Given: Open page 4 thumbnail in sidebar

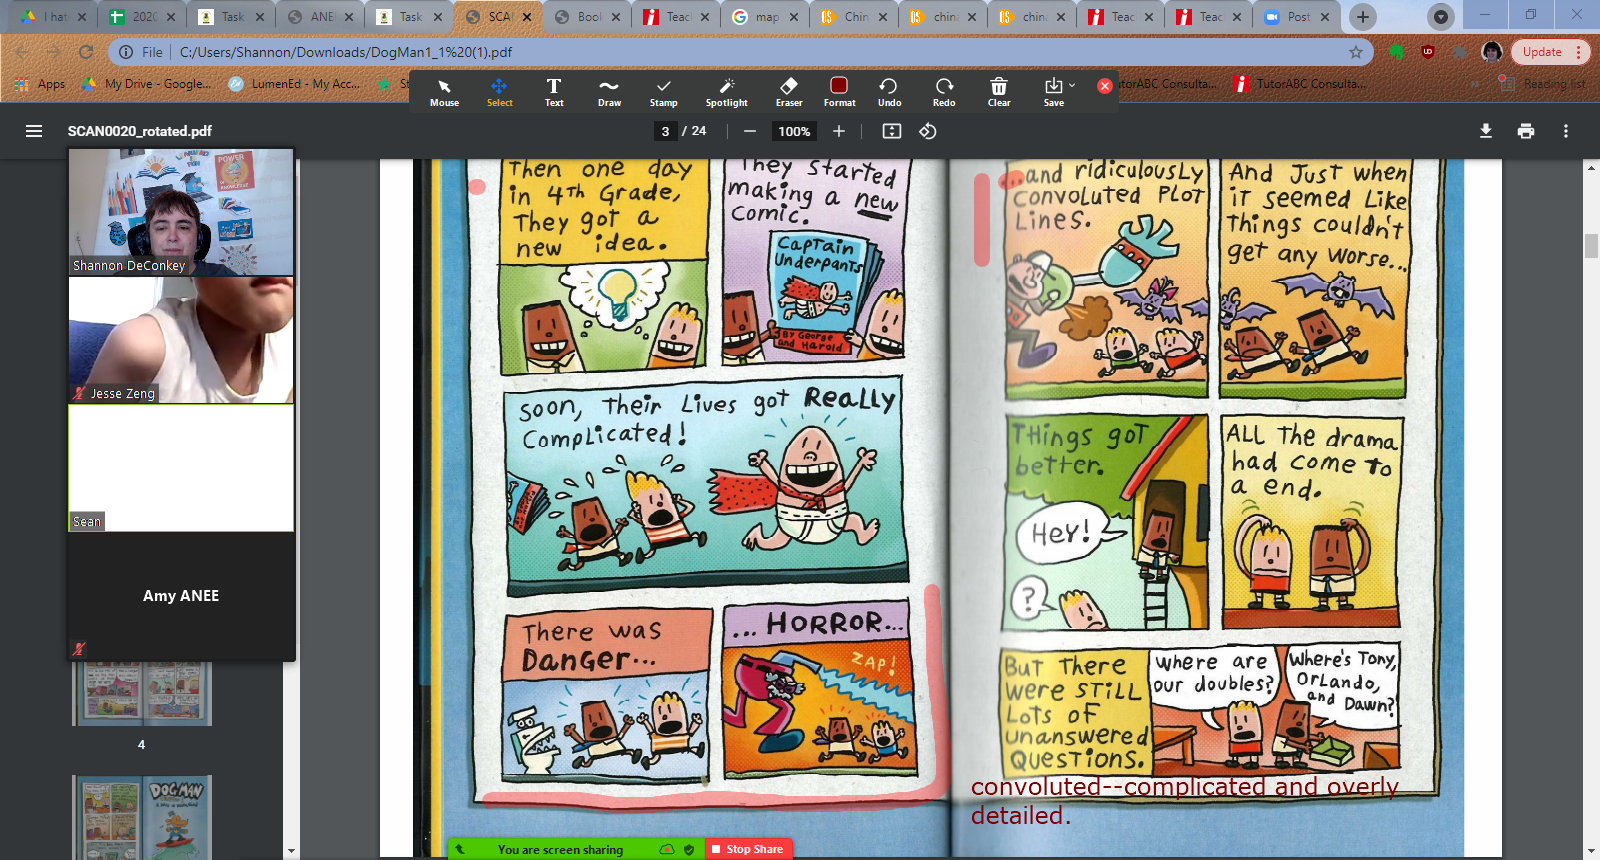Looking at the screenshot, I should click(142, 693).
